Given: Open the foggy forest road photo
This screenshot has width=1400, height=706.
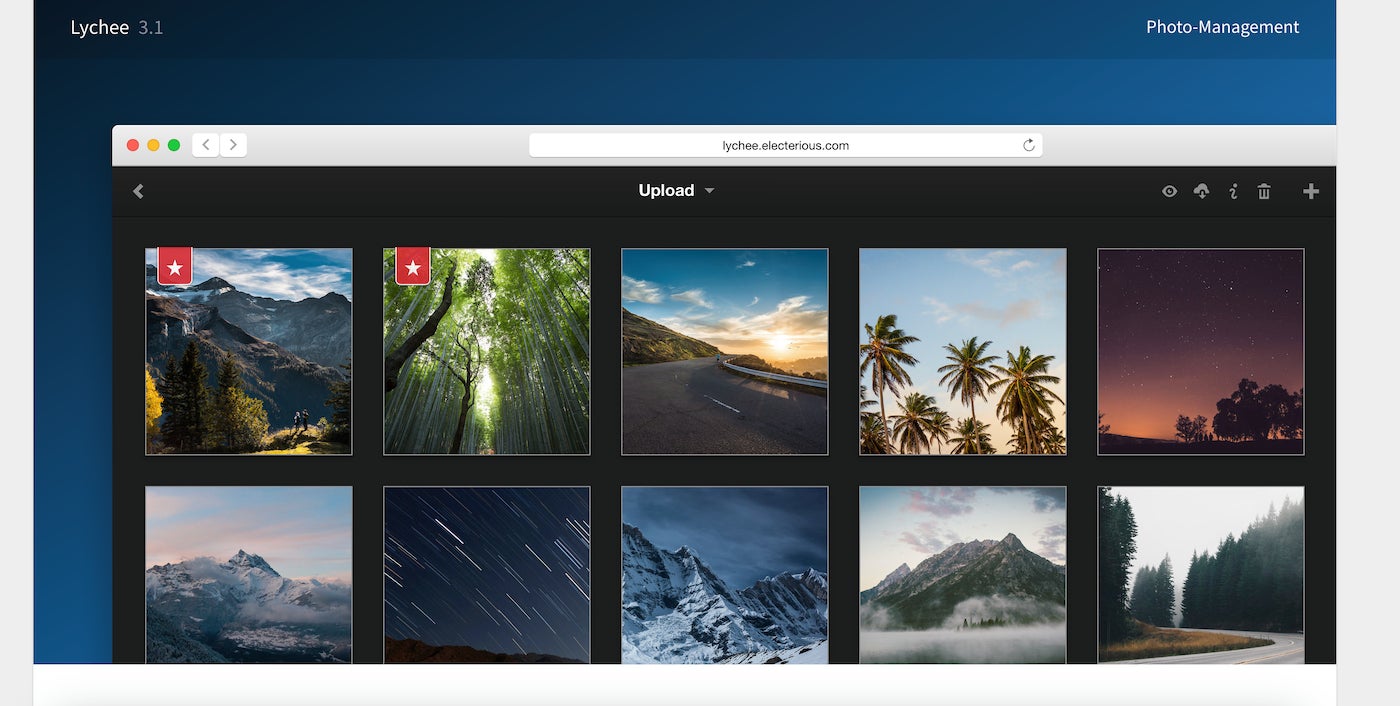Looking at the screenshot, I should (x=1201, y=575).
